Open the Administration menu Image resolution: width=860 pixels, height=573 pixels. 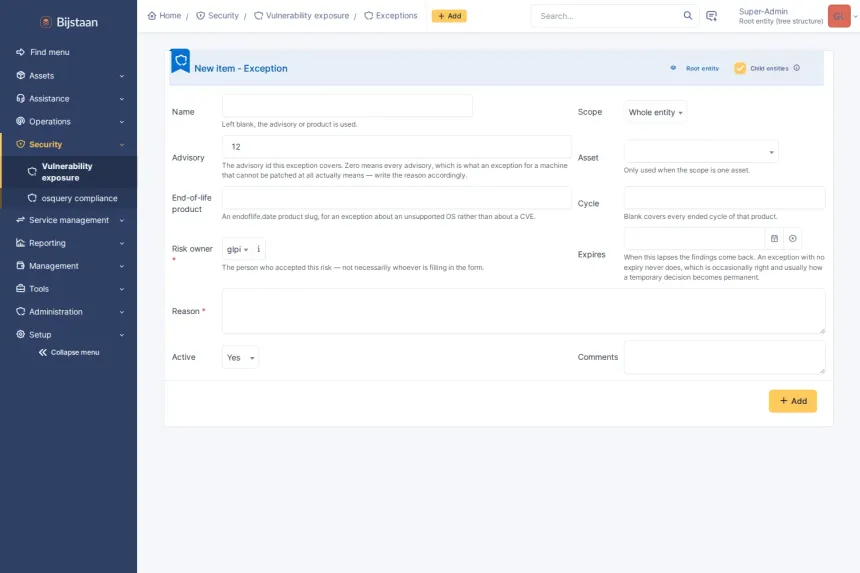pyautogui.click(x=69, y=311)
